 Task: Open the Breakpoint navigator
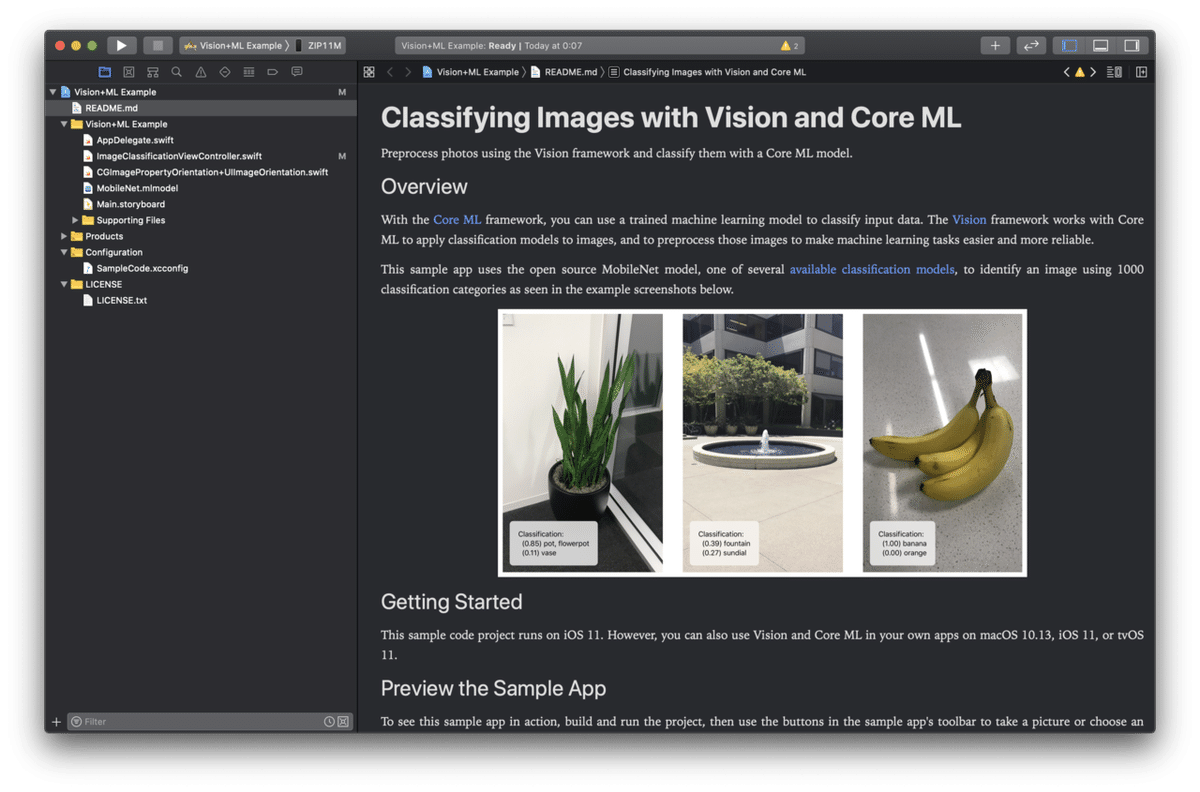[273, 72]
